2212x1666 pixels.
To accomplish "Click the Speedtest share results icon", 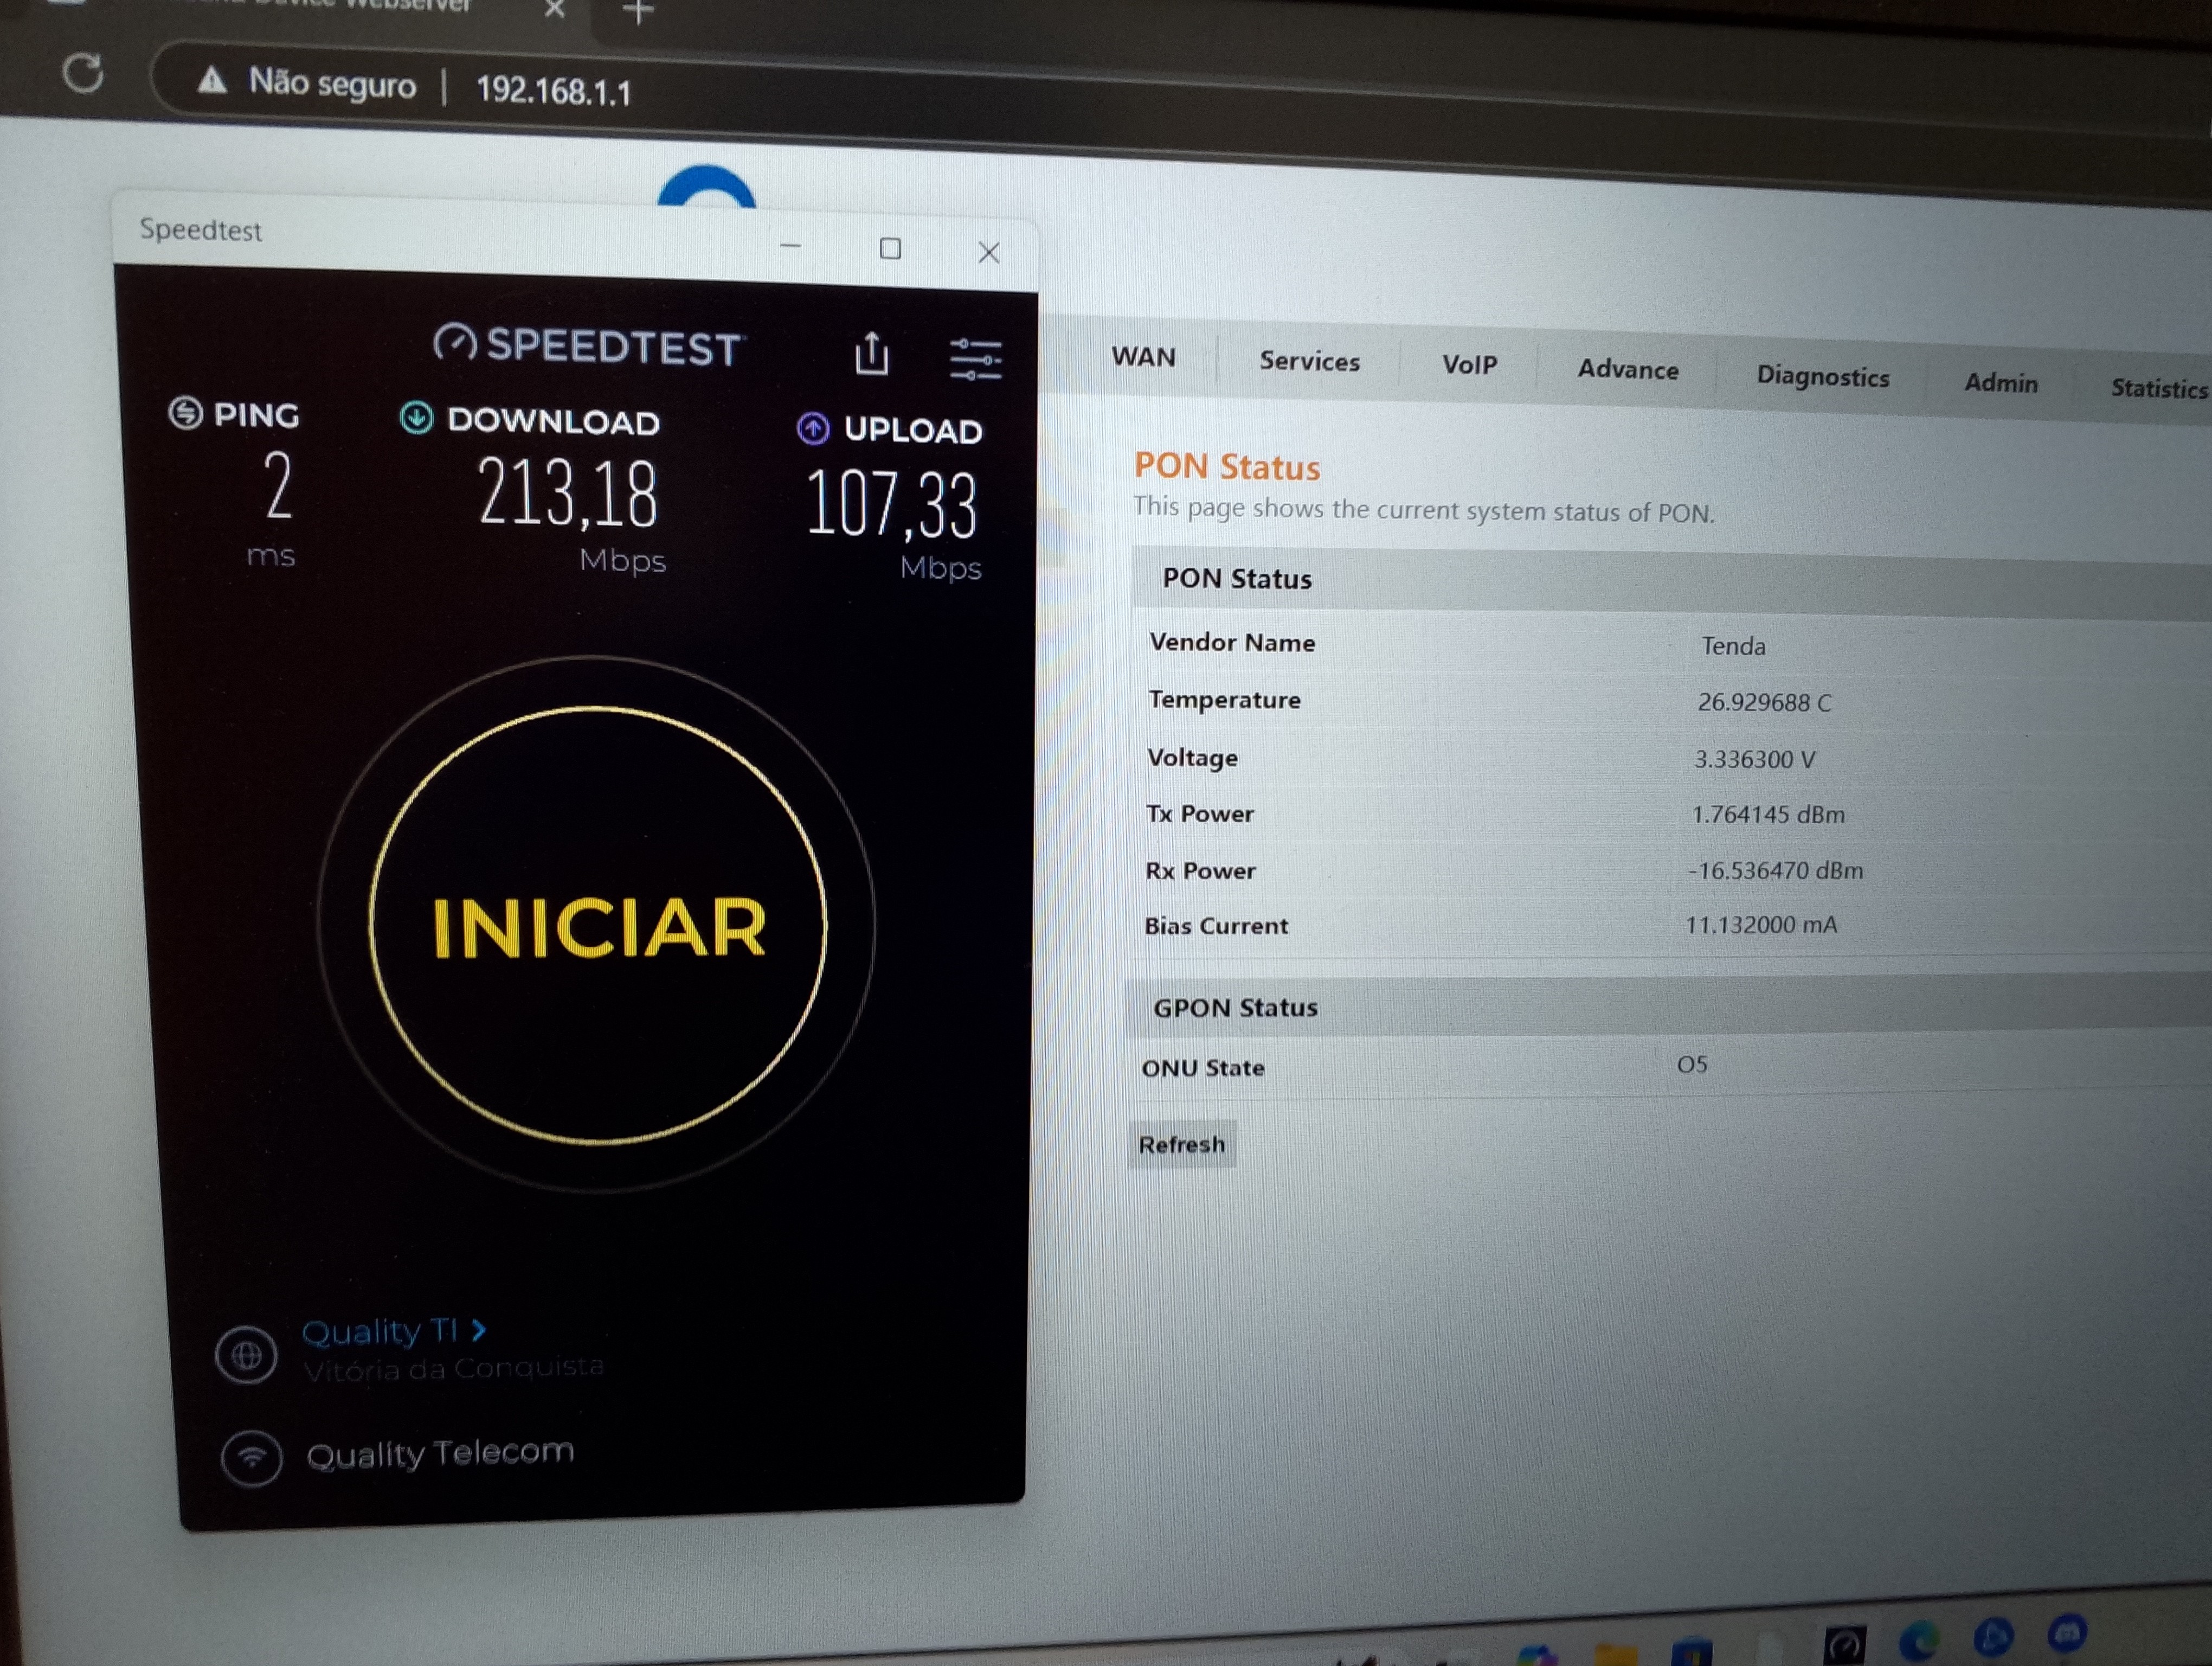I will coord(871,354).
